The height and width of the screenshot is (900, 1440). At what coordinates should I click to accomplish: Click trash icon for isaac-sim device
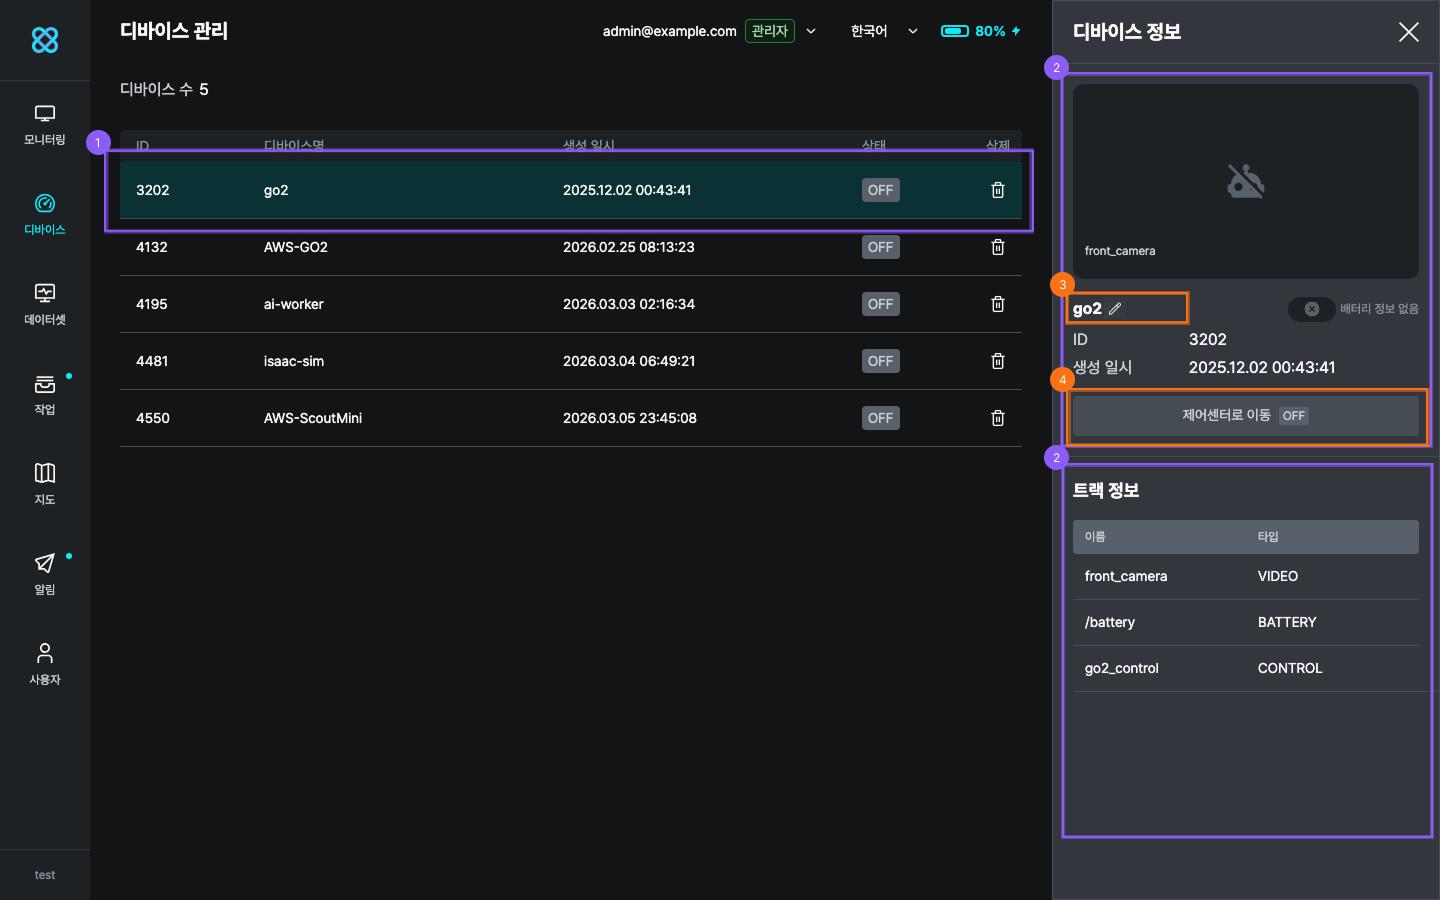(x=997, y=361)
